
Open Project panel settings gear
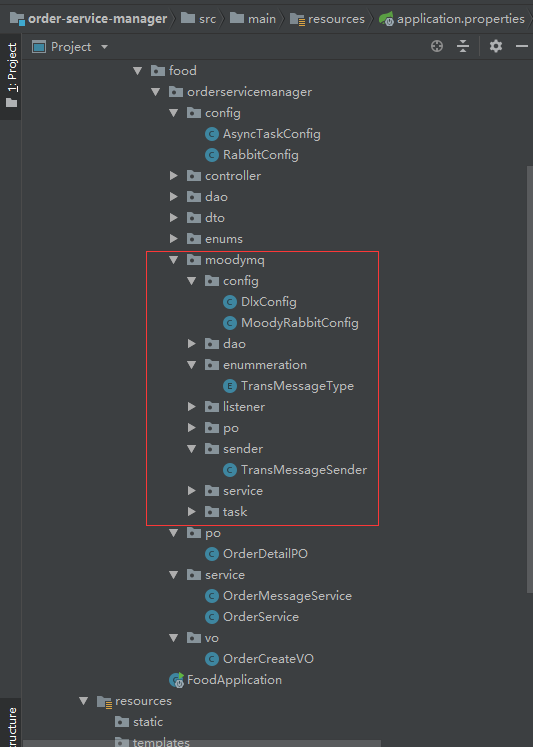(x=496, y=46)
